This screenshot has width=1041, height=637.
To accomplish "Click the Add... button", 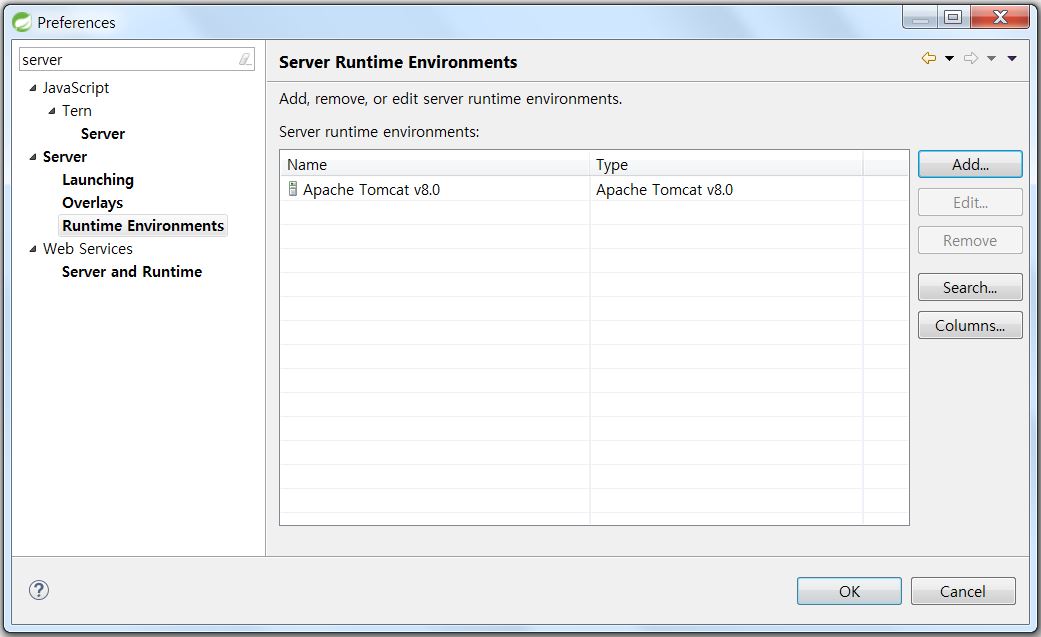I will [970, 164].
